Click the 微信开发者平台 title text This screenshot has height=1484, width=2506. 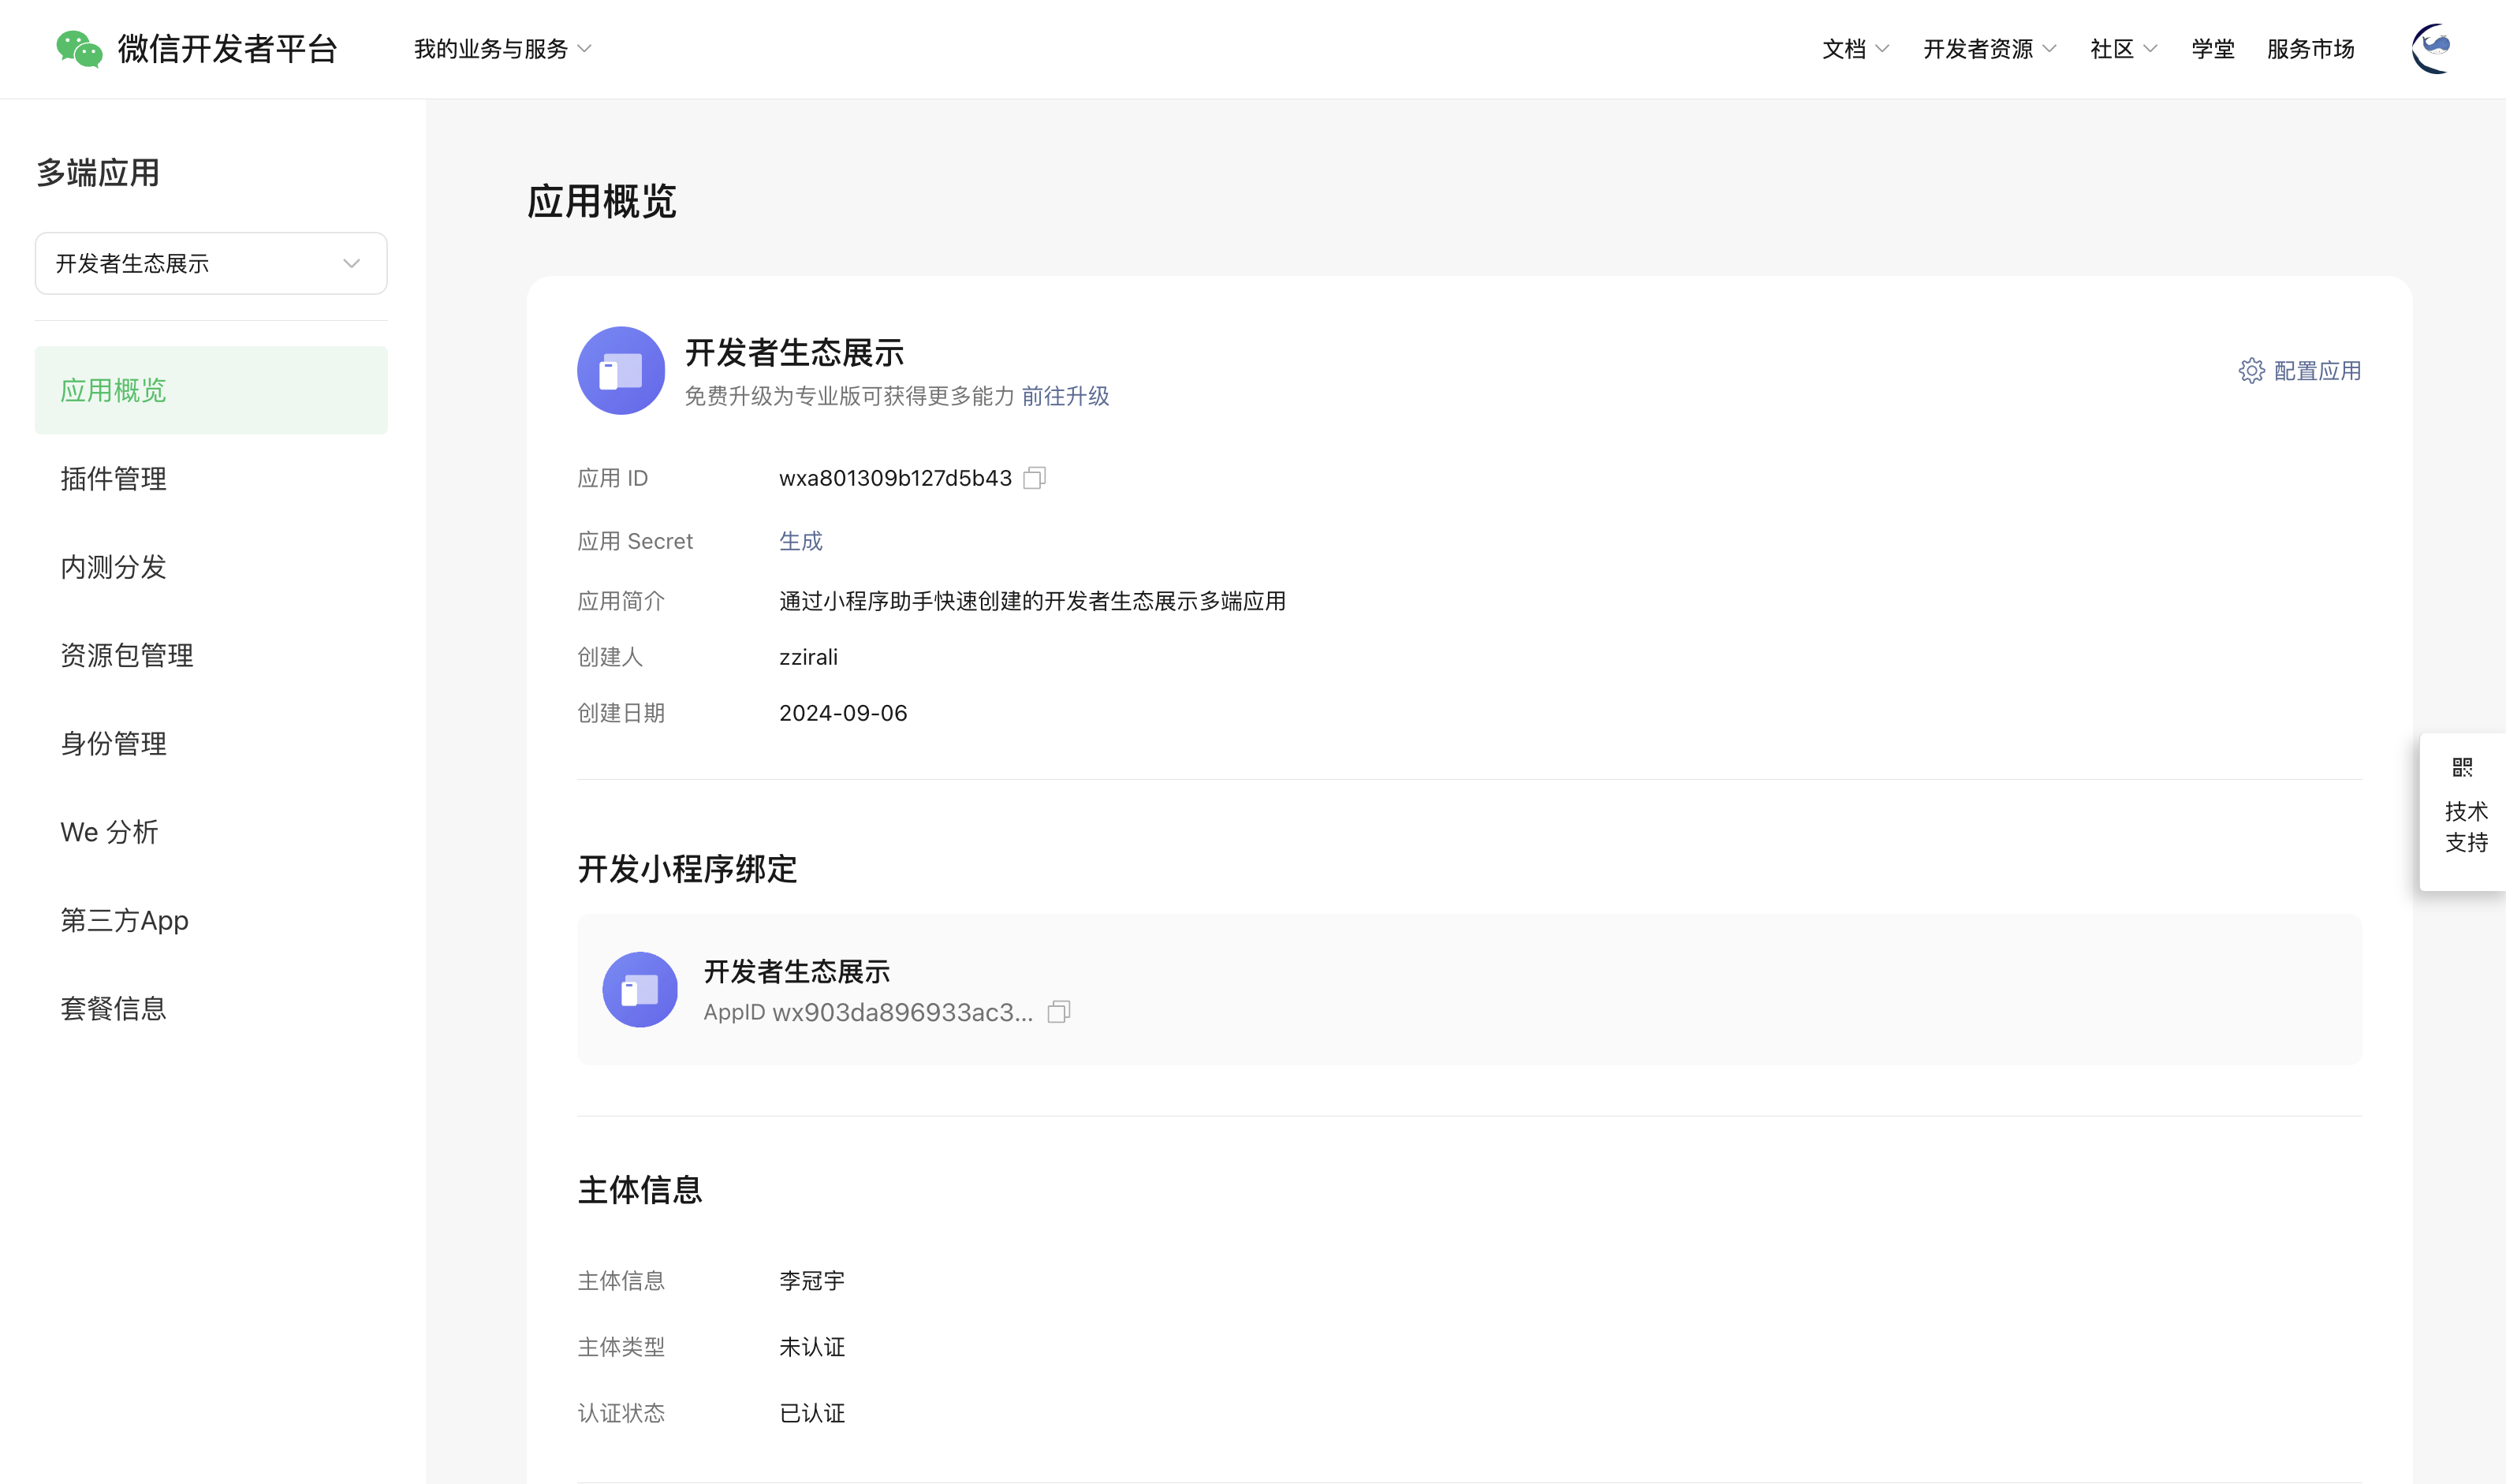pos(228,49)
